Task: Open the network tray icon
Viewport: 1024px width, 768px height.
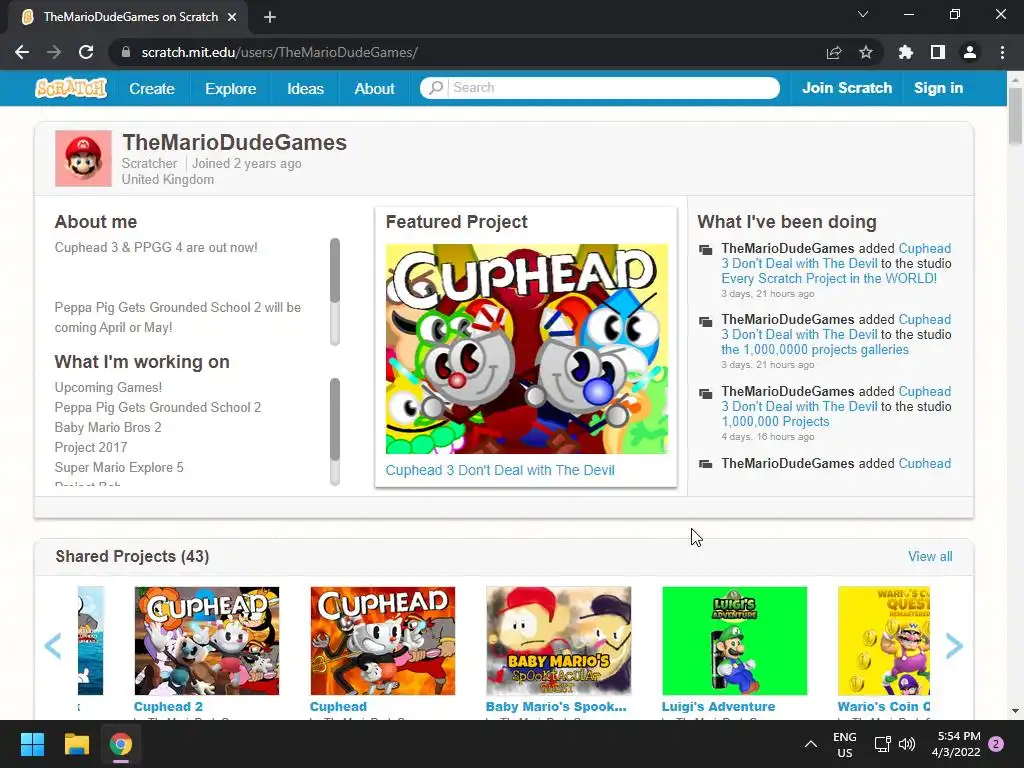Action: click(882, 744)
